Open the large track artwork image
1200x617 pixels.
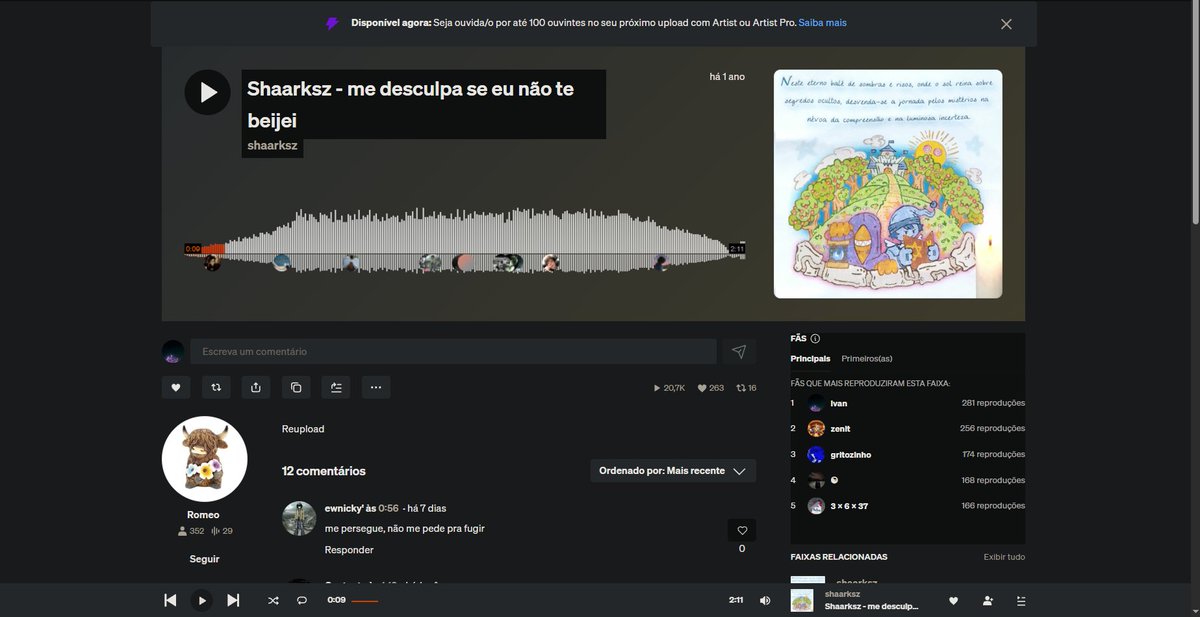tap(888, 184)
